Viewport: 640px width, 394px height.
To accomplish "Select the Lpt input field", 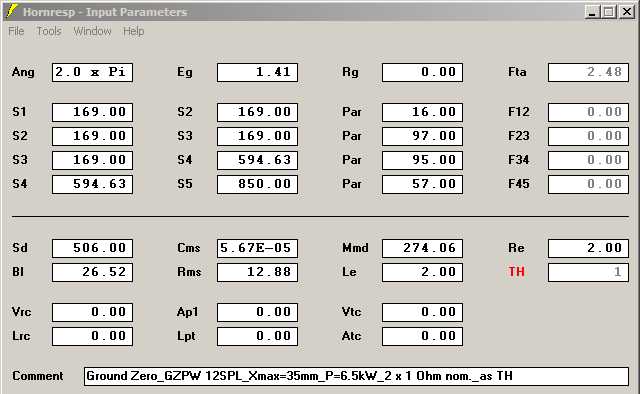I will coord(257,336).
